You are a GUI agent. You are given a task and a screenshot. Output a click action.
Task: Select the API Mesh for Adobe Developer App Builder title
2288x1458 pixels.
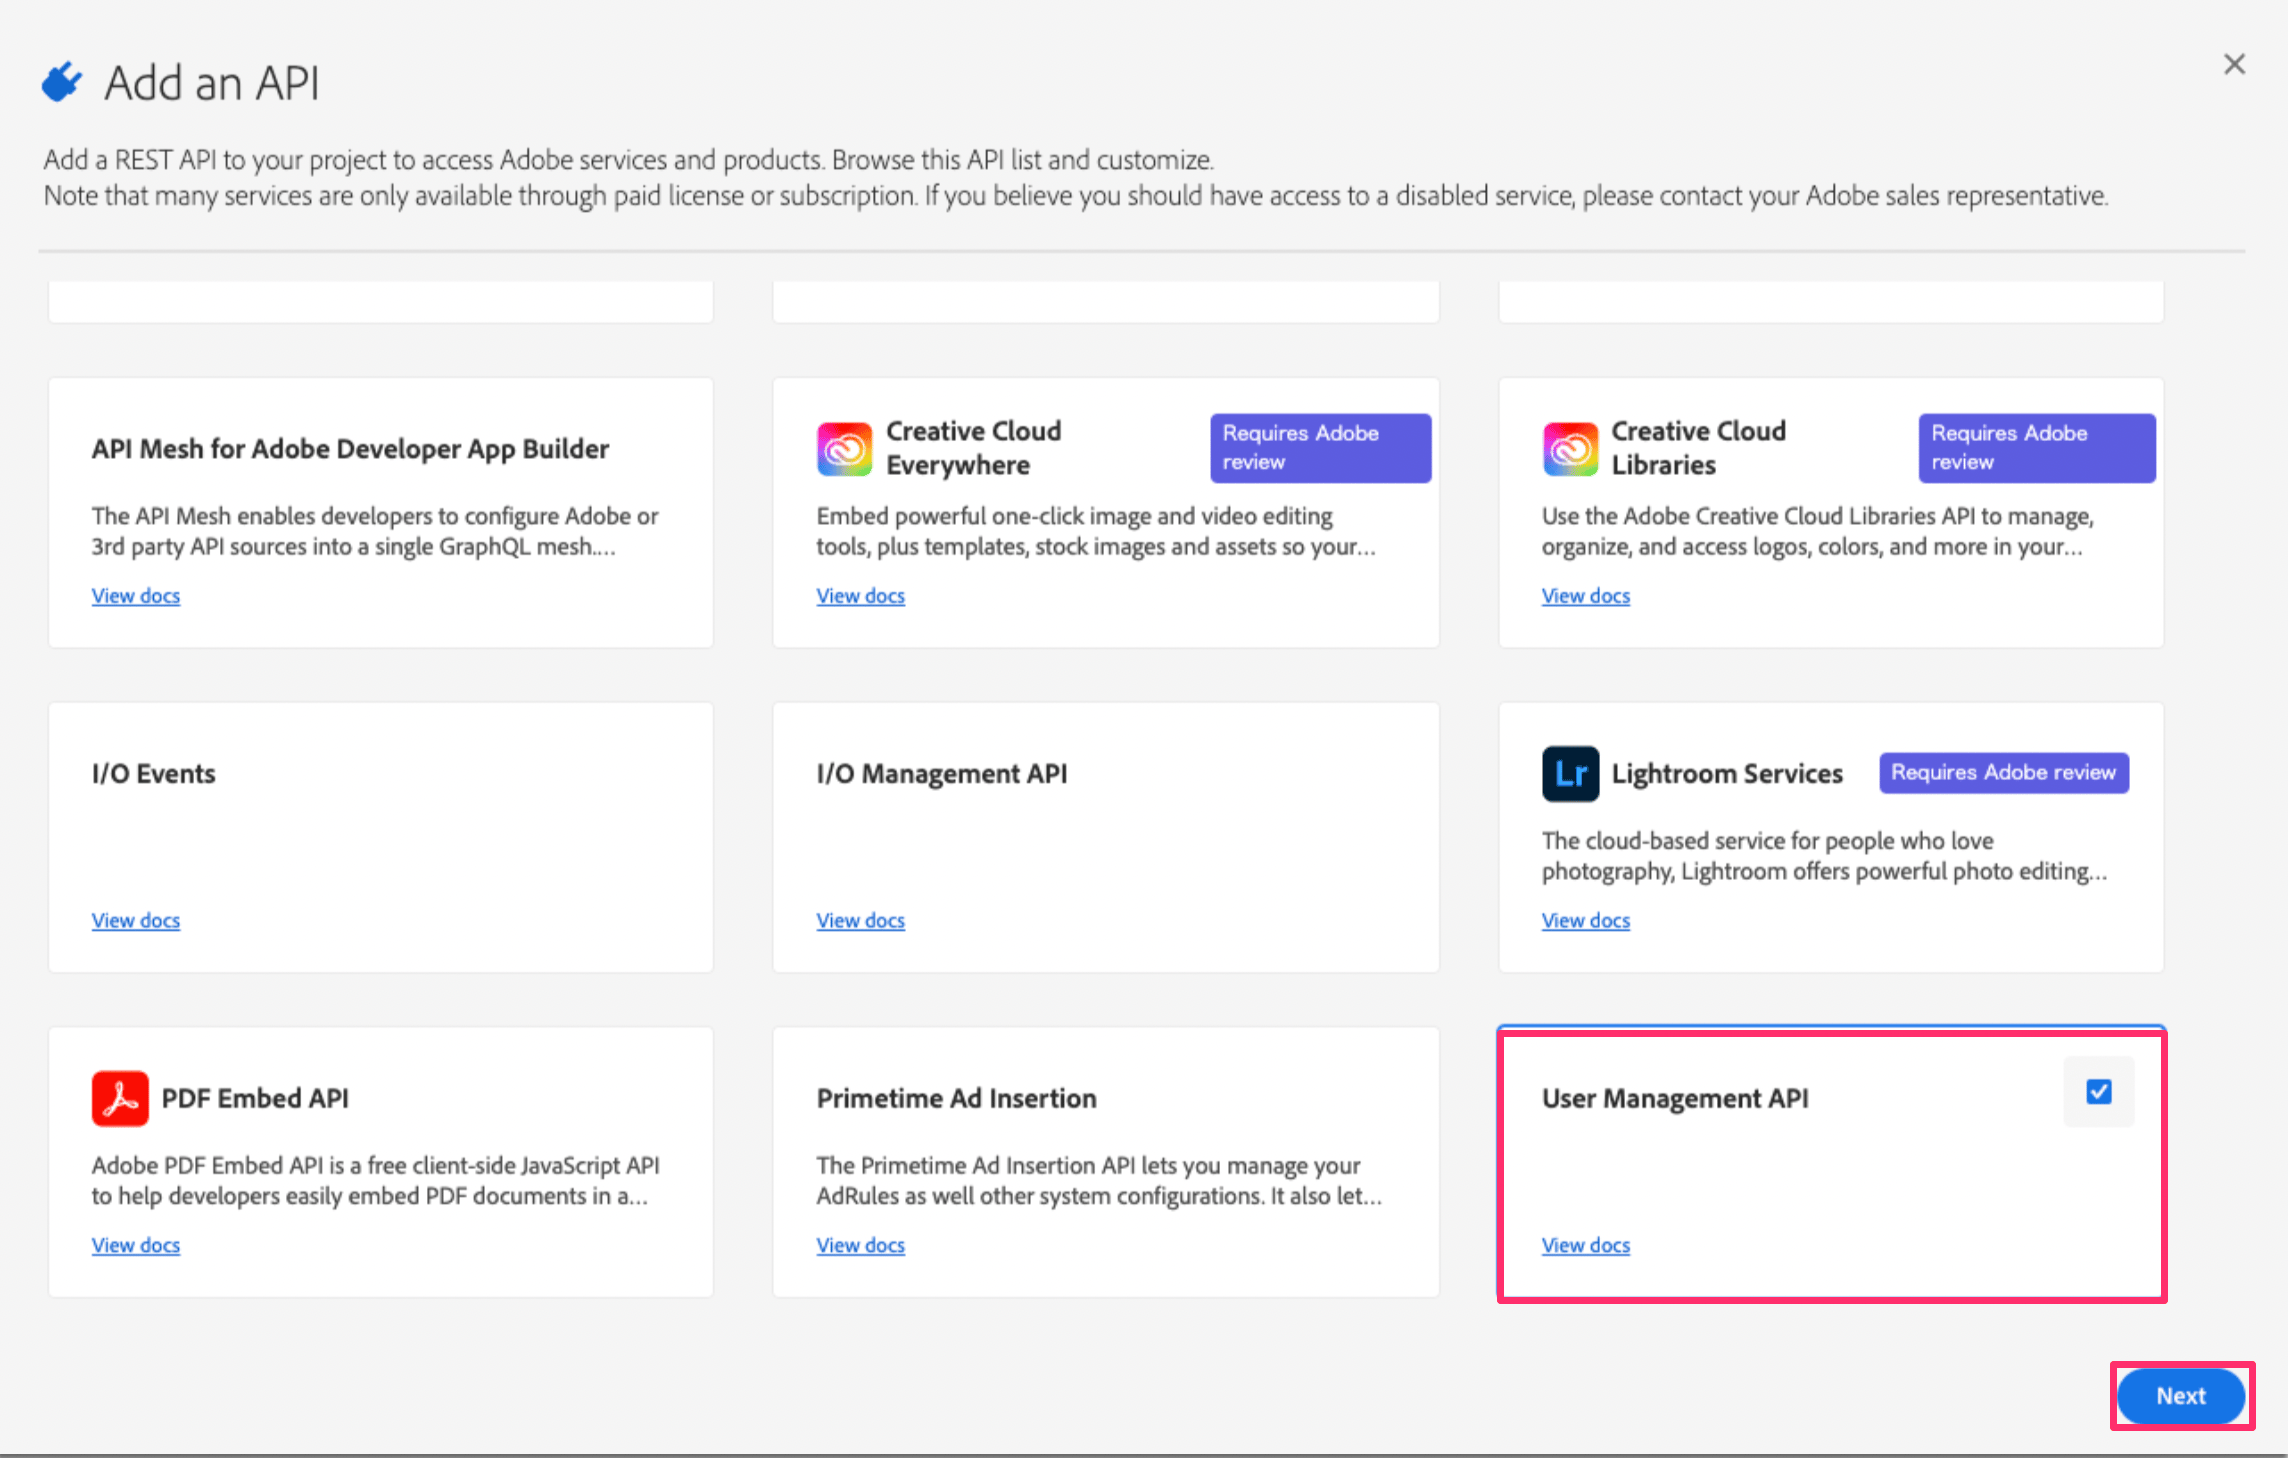coord(350,449)
